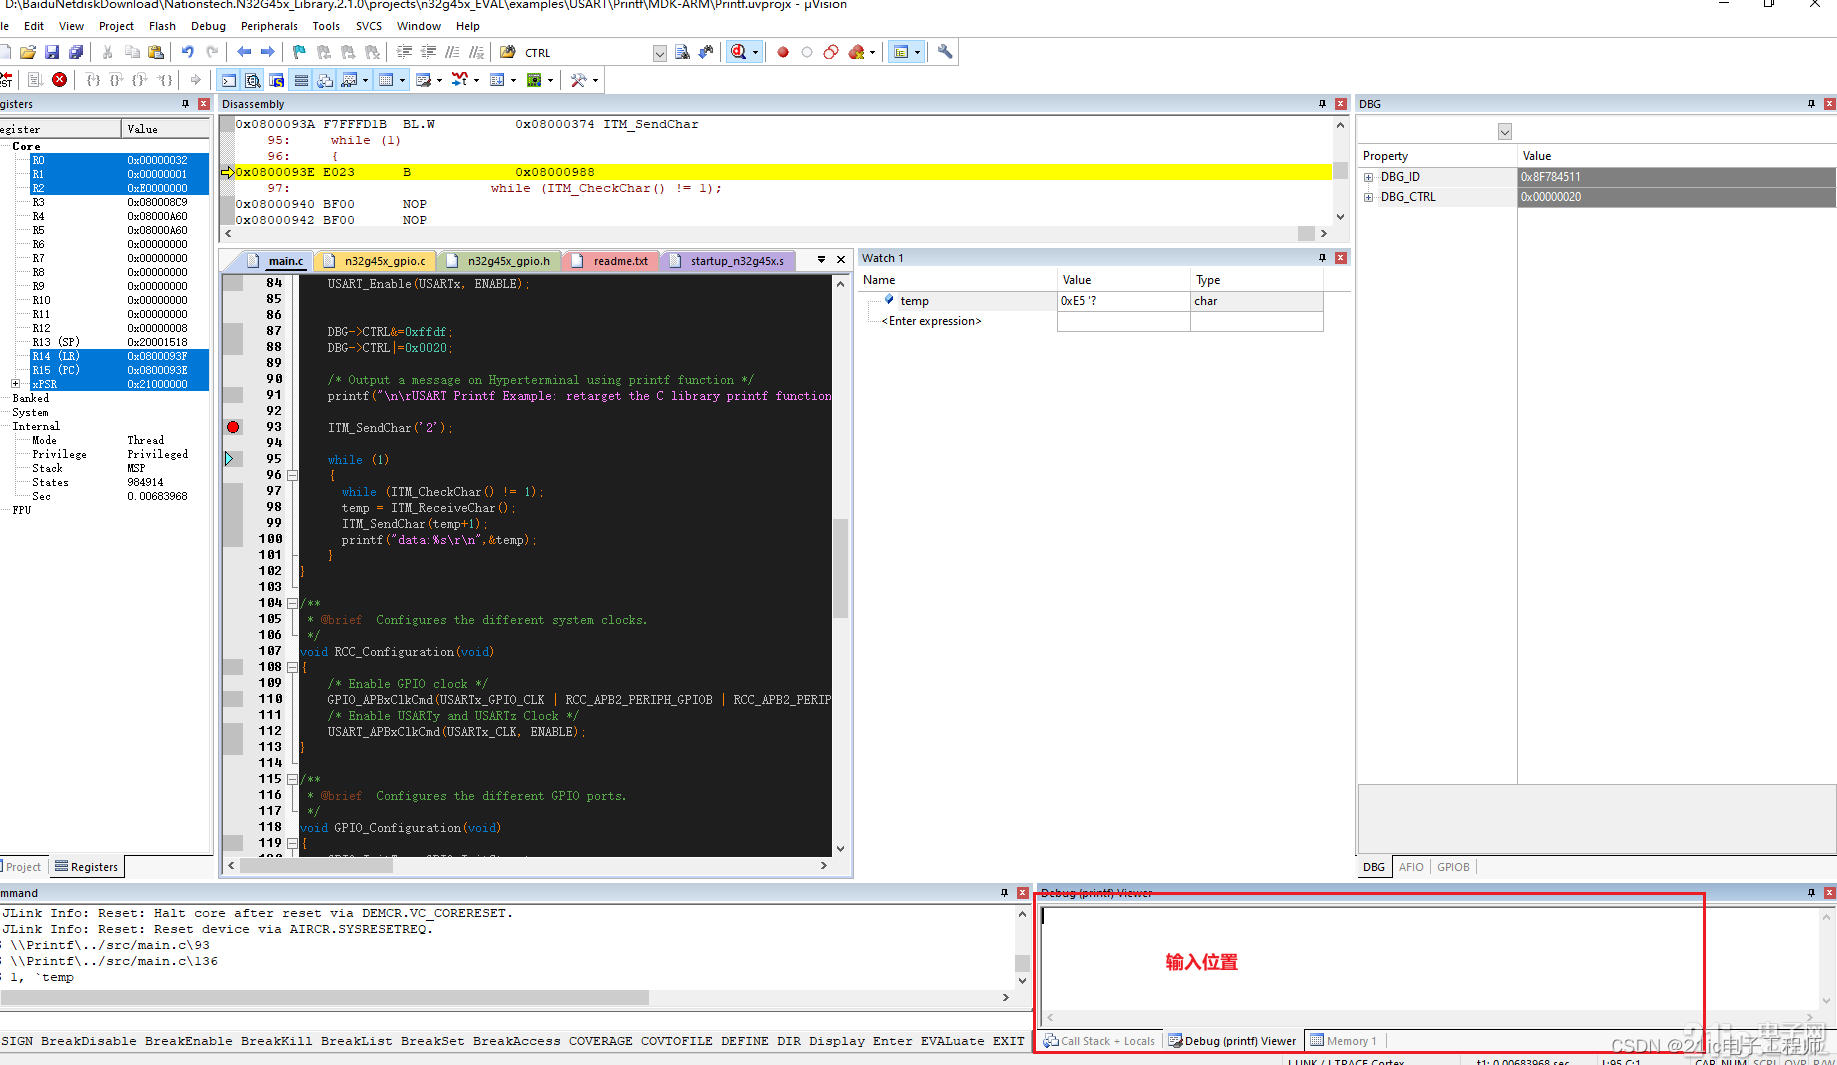
Task: Open the Symbol Window icon
Action: point(277,81)
